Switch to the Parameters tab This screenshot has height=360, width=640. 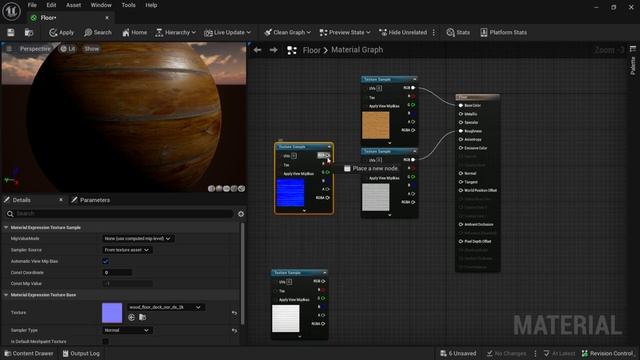91,200
